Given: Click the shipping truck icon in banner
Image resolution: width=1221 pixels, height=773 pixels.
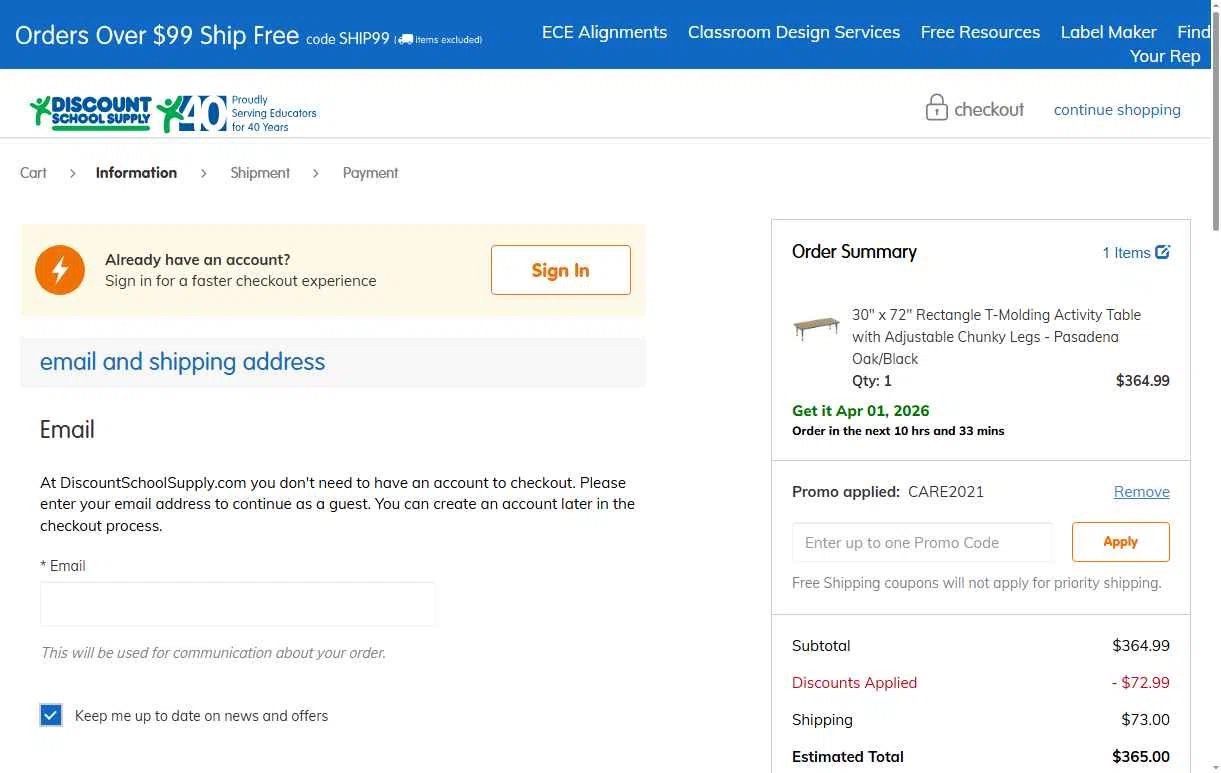Looking at the screenshot, I should (405, 40).
